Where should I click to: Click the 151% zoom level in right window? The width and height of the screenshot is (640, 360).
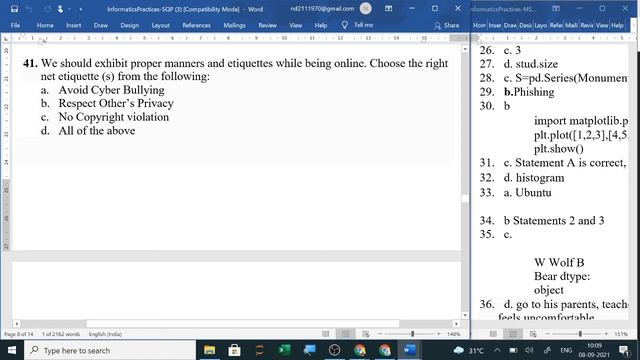pyautogui.click(x=621, y=334)
